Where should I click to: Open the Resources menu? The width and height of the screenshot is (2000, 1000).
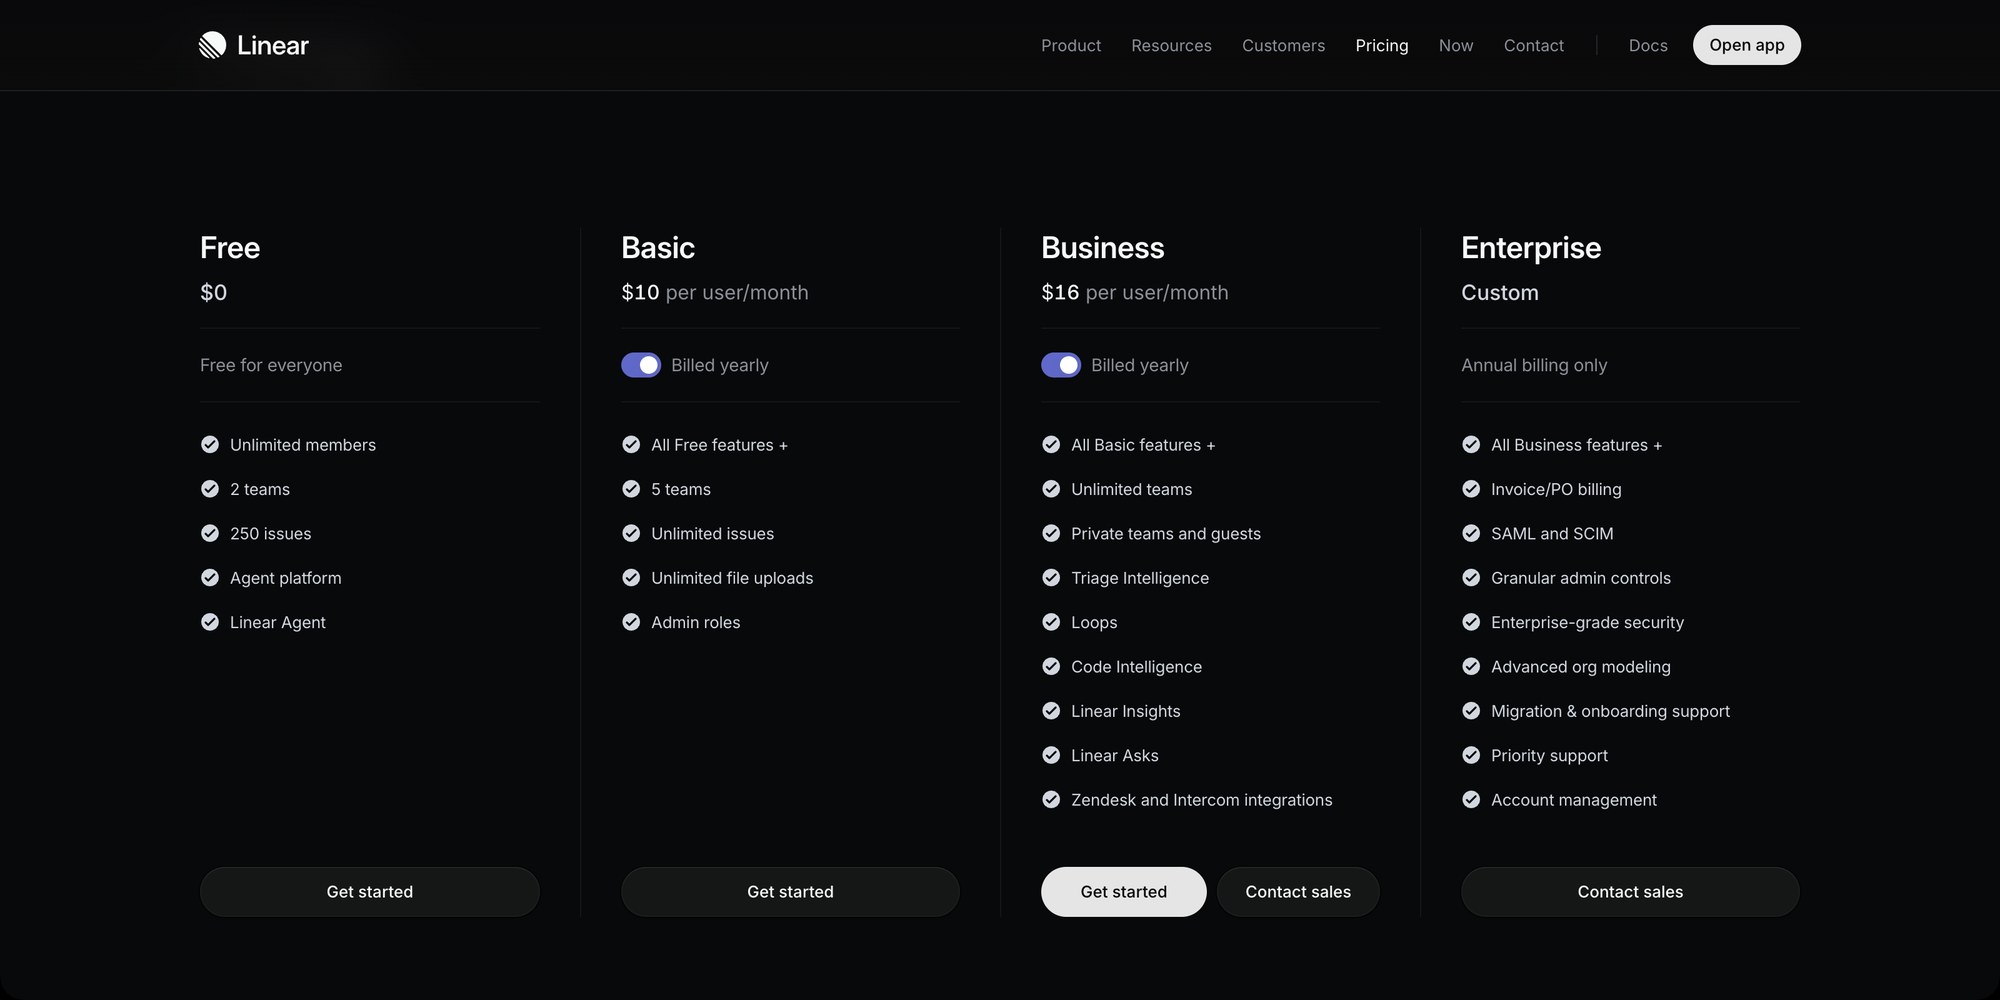click(x=1171, y=45)
